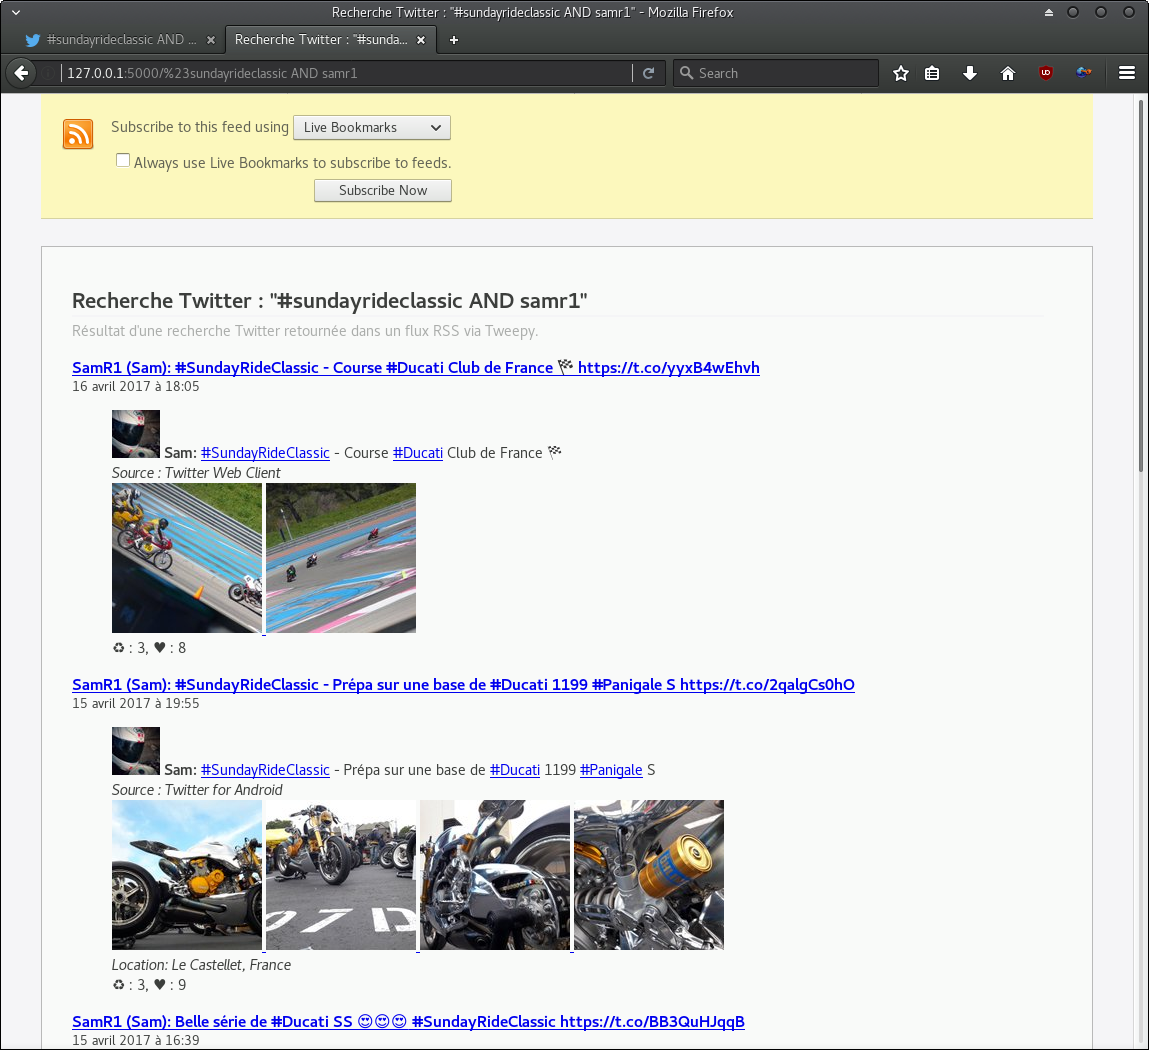Click the site info icon in the address bar
This screenshot has width=1149, height=1050.
(x=48, y=73)
